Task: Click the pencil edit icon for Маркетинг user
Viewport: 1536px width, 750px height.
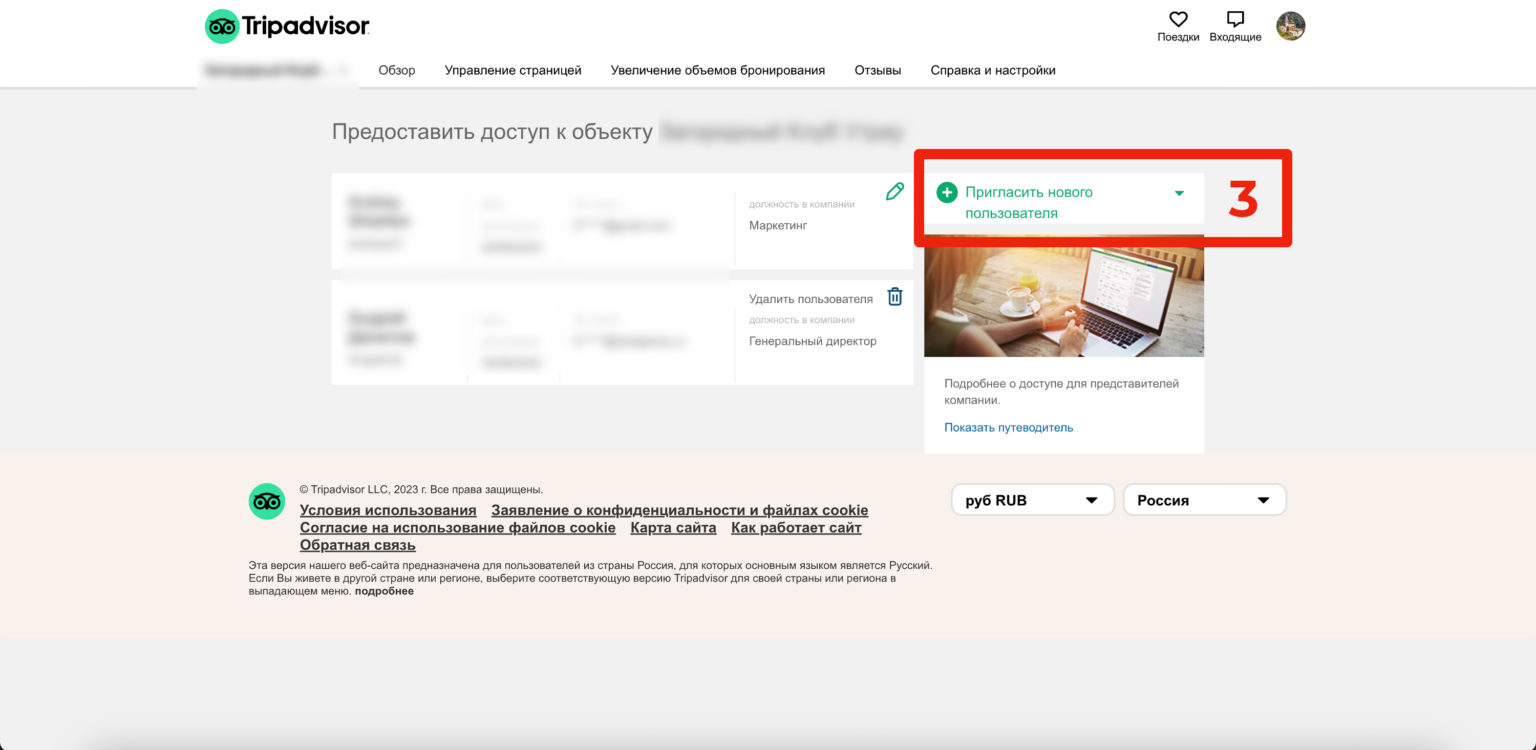Action: pos(895,191)
